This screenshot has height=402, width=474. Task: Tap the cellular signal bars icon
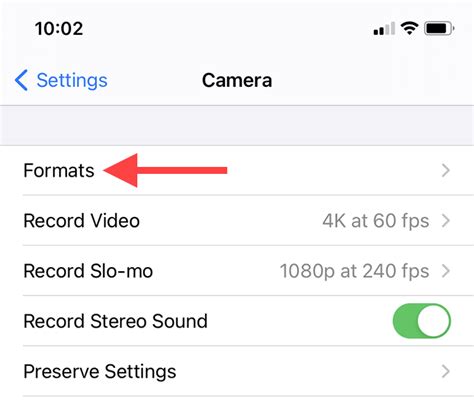[384, 28]
